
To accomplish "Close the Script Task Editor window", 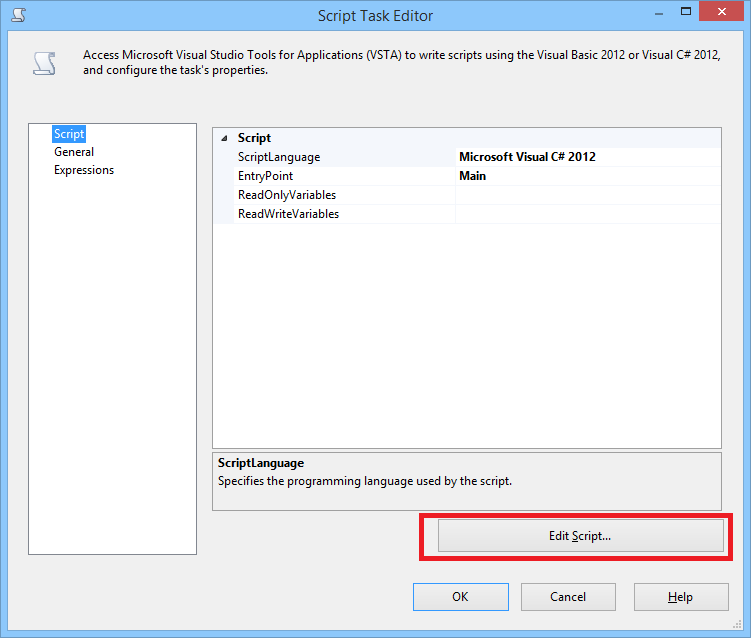I will (x=721, y=11).
